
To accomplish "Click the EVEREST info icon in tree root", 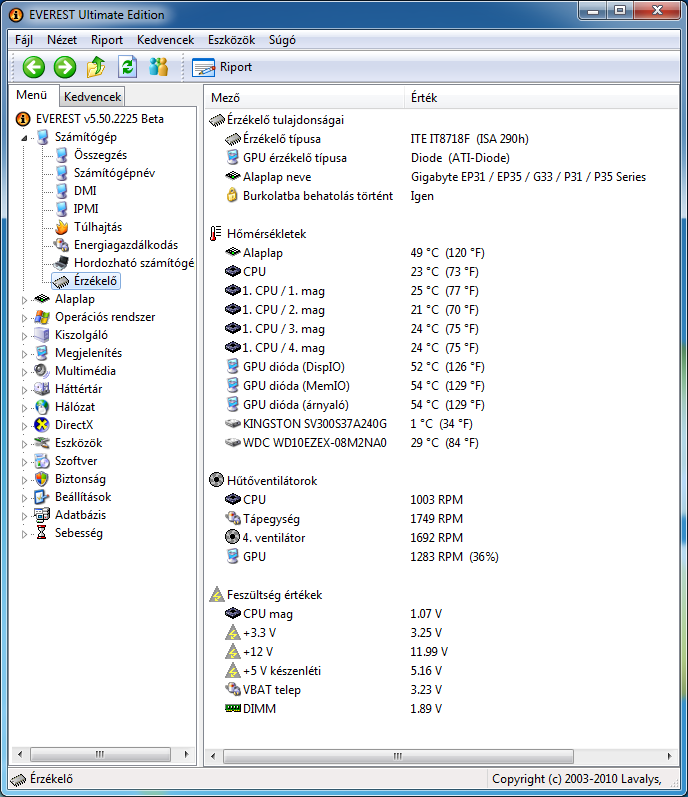I will 23,119.
